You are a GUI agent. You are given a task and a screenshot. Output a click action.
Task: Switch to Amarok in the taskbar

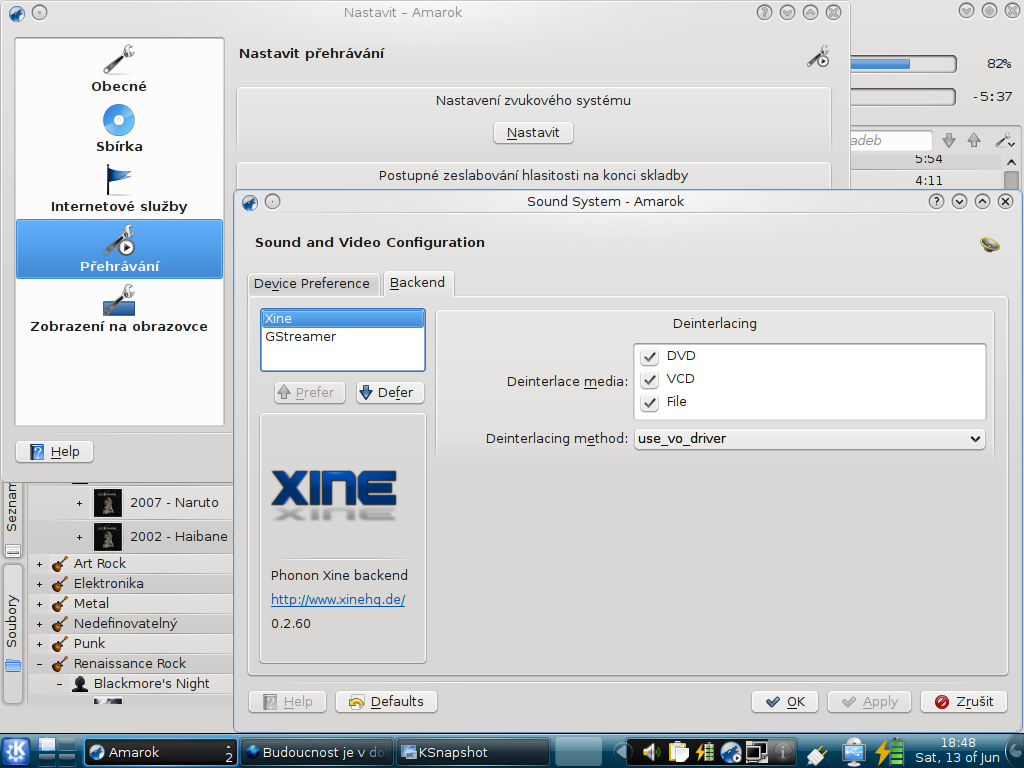point(161,752)
